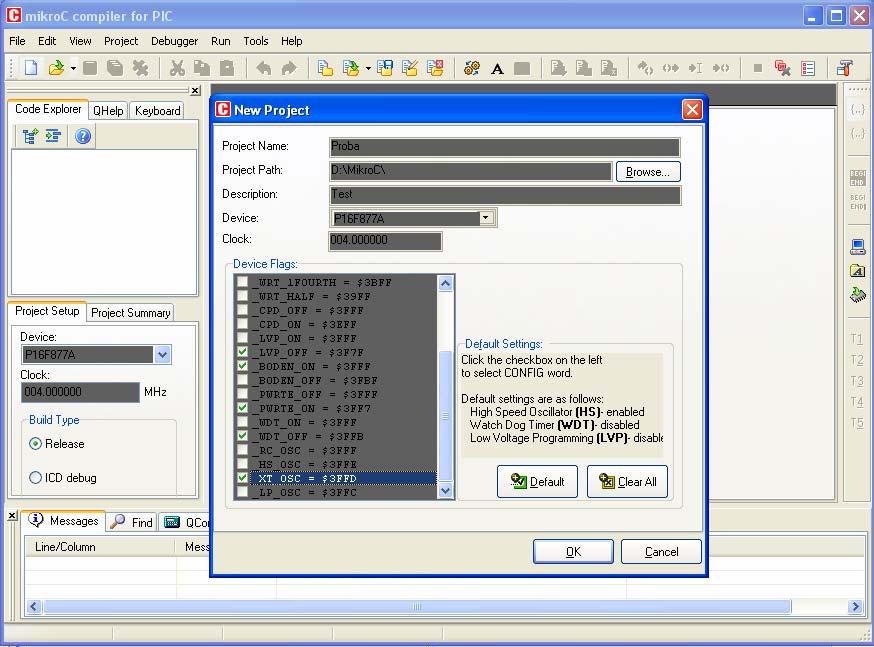Click the T1 marker in right sidebar
Screen dimensions: 874x647
coord(857,339)
